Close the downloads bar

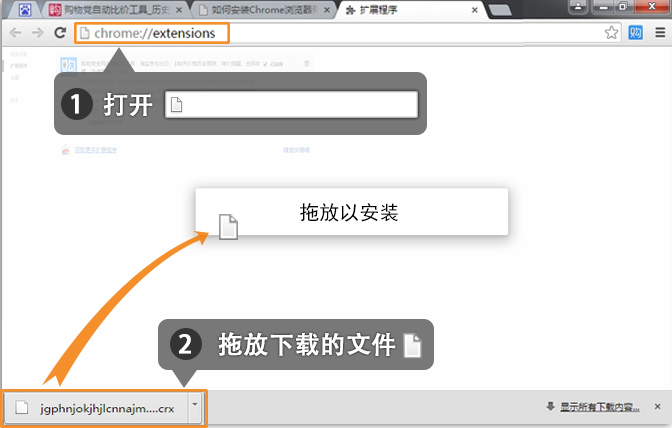point(656,407)
